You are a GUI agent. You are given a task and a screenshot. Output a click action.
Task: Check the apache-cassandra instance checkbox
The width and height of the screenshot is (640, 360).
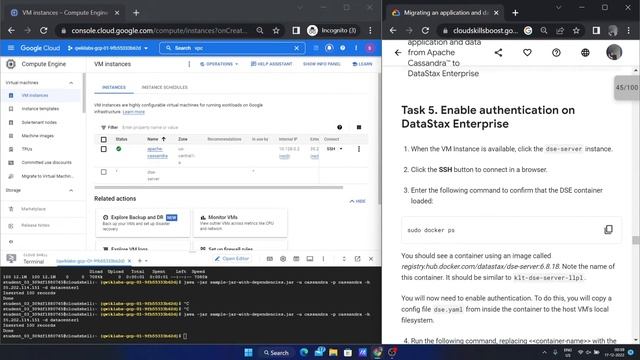pos(104,149)
